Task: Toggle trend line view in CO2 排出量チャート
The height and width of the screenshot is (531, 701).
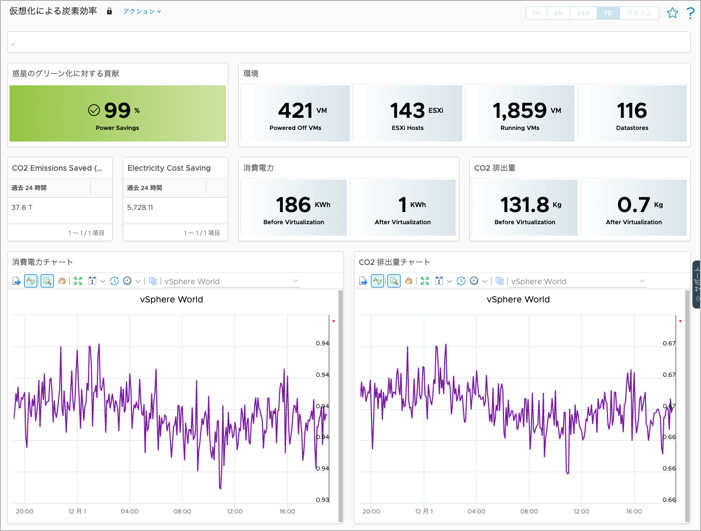Action: 378,281
